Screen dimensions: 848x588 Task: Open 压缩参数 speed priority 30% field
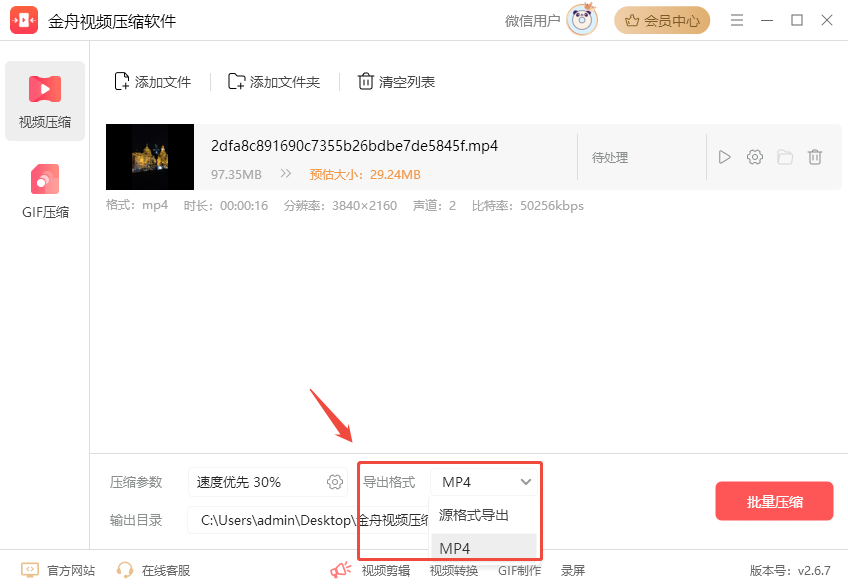267,482
